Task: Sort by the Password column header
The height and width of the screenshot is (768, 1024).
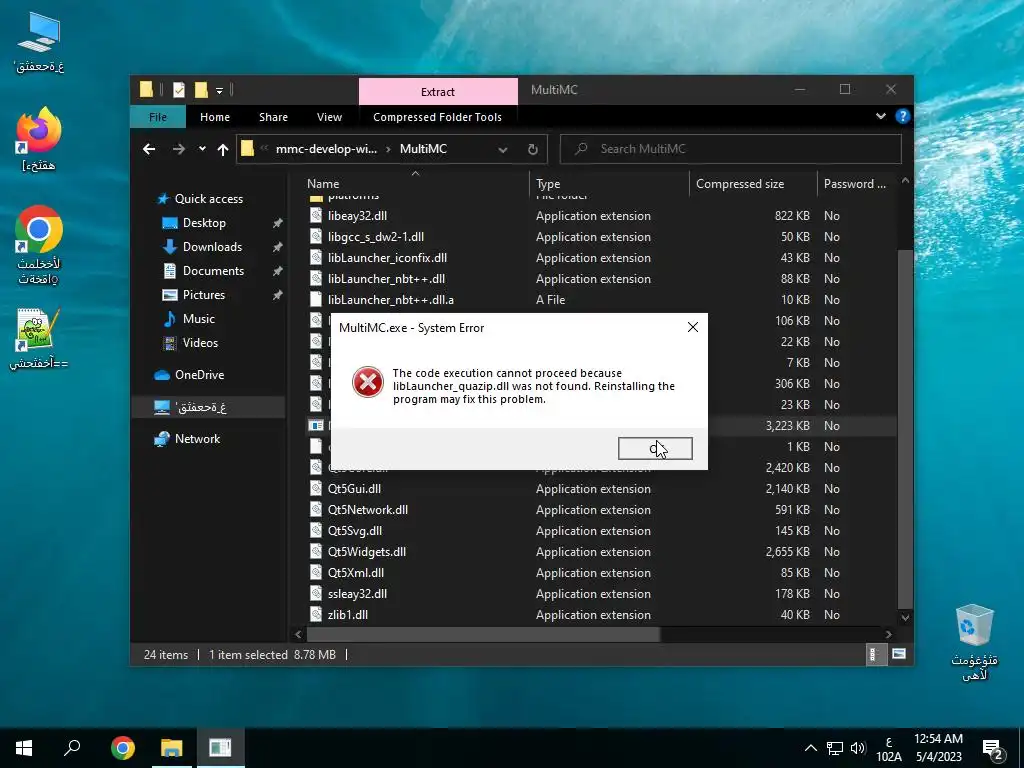Action: coord(856,184)
